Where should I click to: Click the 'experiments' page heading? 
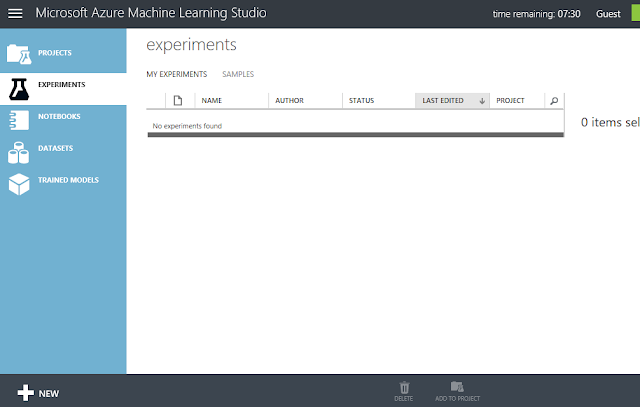[x=191, y=45]
